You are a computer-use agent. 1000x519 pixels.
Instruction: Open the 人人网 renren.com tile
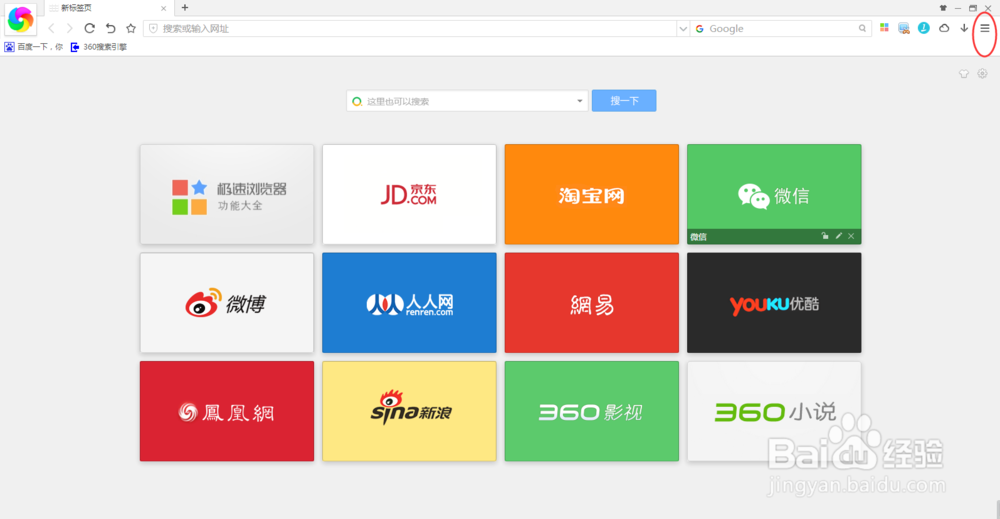(409, 303)
